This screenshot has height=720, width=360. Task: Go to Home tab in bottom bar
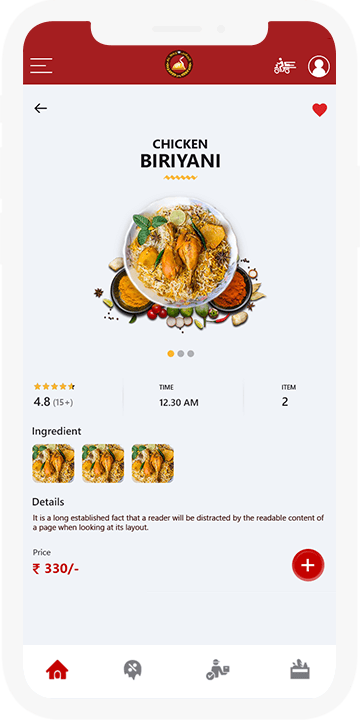pyautogui.click(x=57, y=669)
